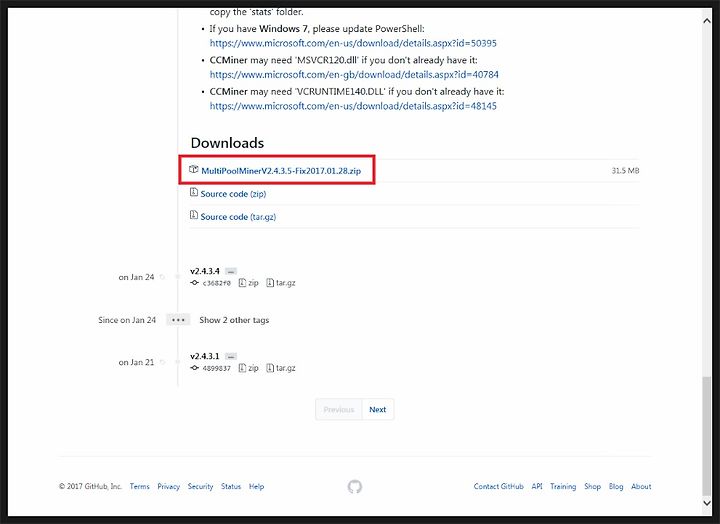Open commit 4899837
Viewport: 720px width, 524px height.
[216, 368]
